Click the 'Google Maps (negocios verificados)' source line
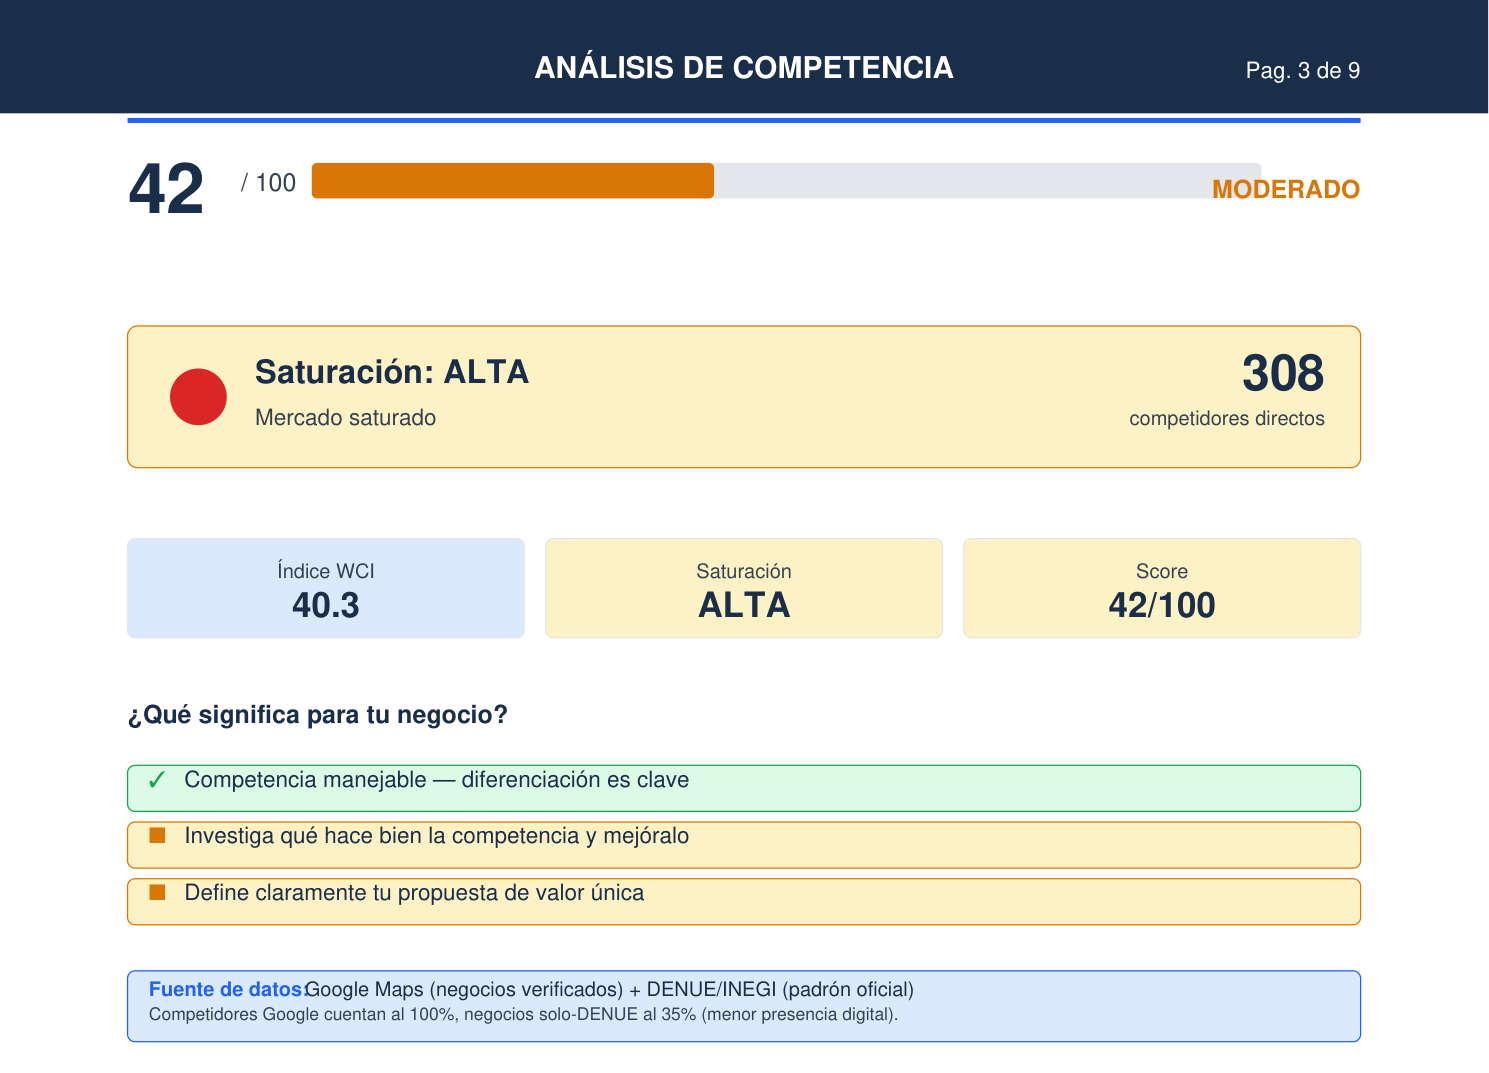This screenshot has height=1073, width=1489. point(609,989)
